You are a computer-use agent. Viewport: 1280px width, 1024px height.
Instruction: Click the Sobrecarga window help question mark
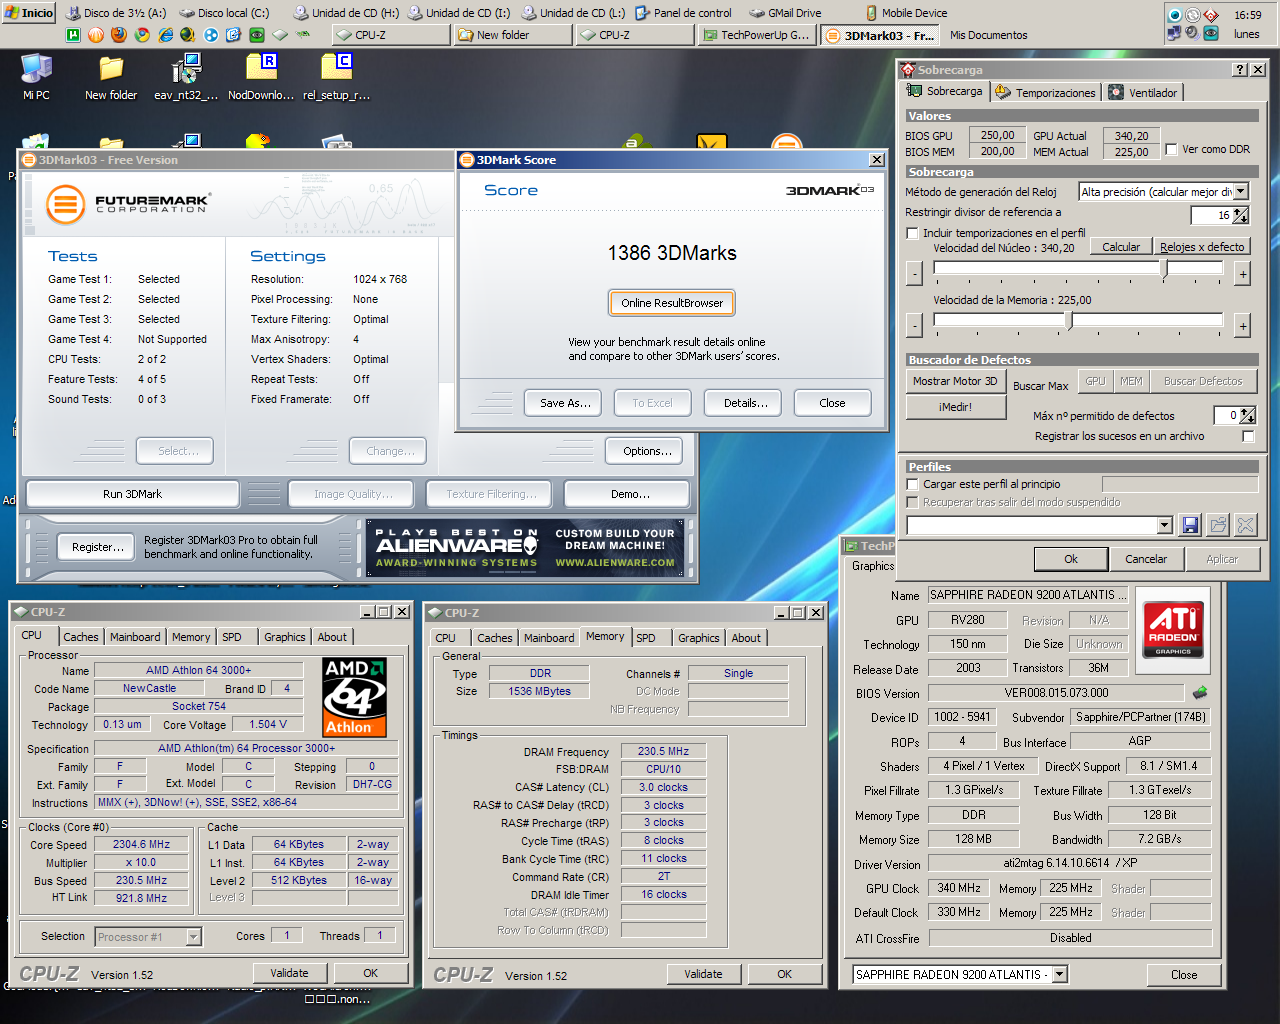[1240, 70]
